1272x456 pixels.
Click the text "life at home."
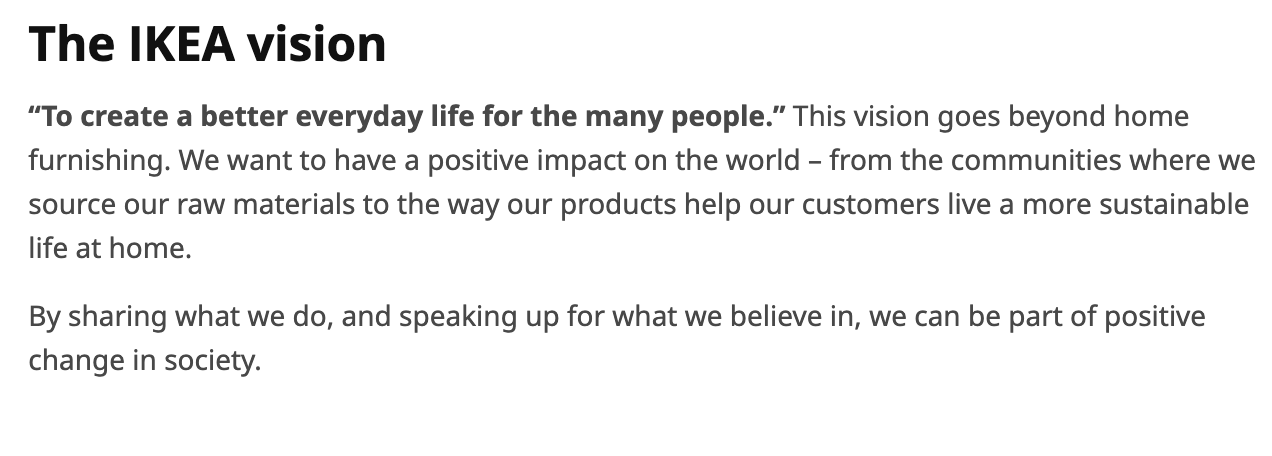click(x=109, y=249)
